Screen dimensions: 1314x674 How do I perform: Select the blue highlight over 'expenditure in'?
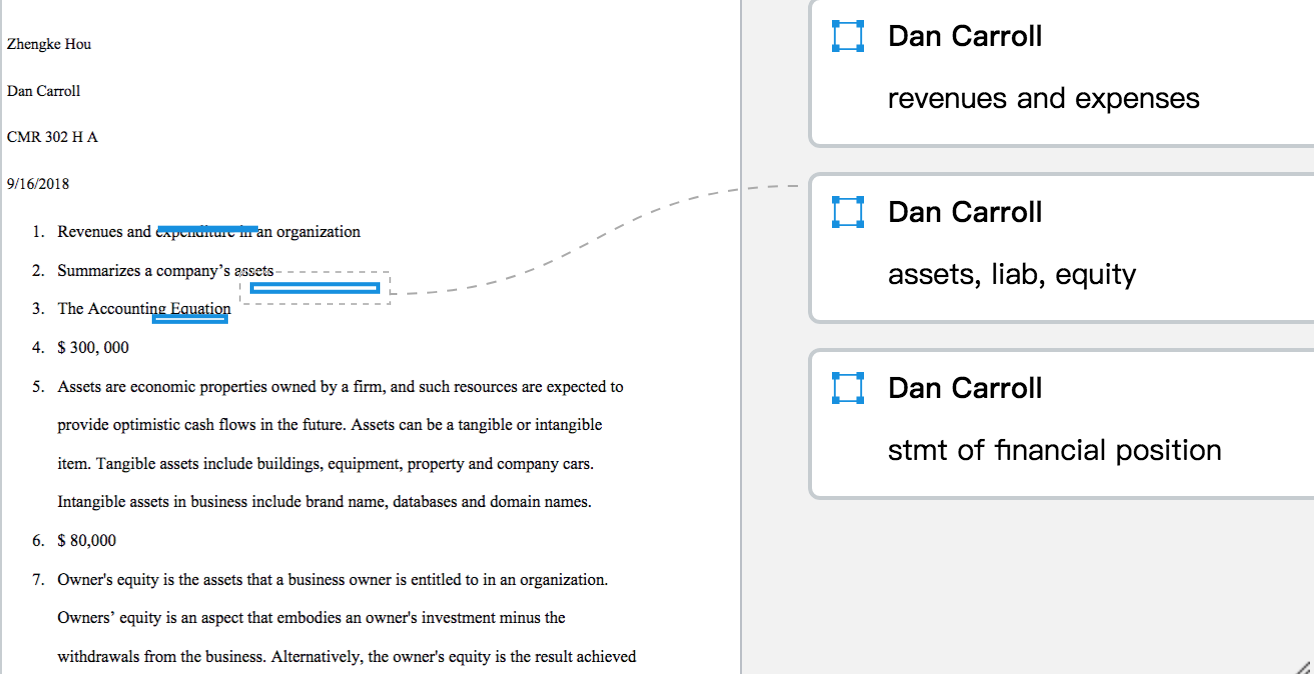tap(208, 229)
